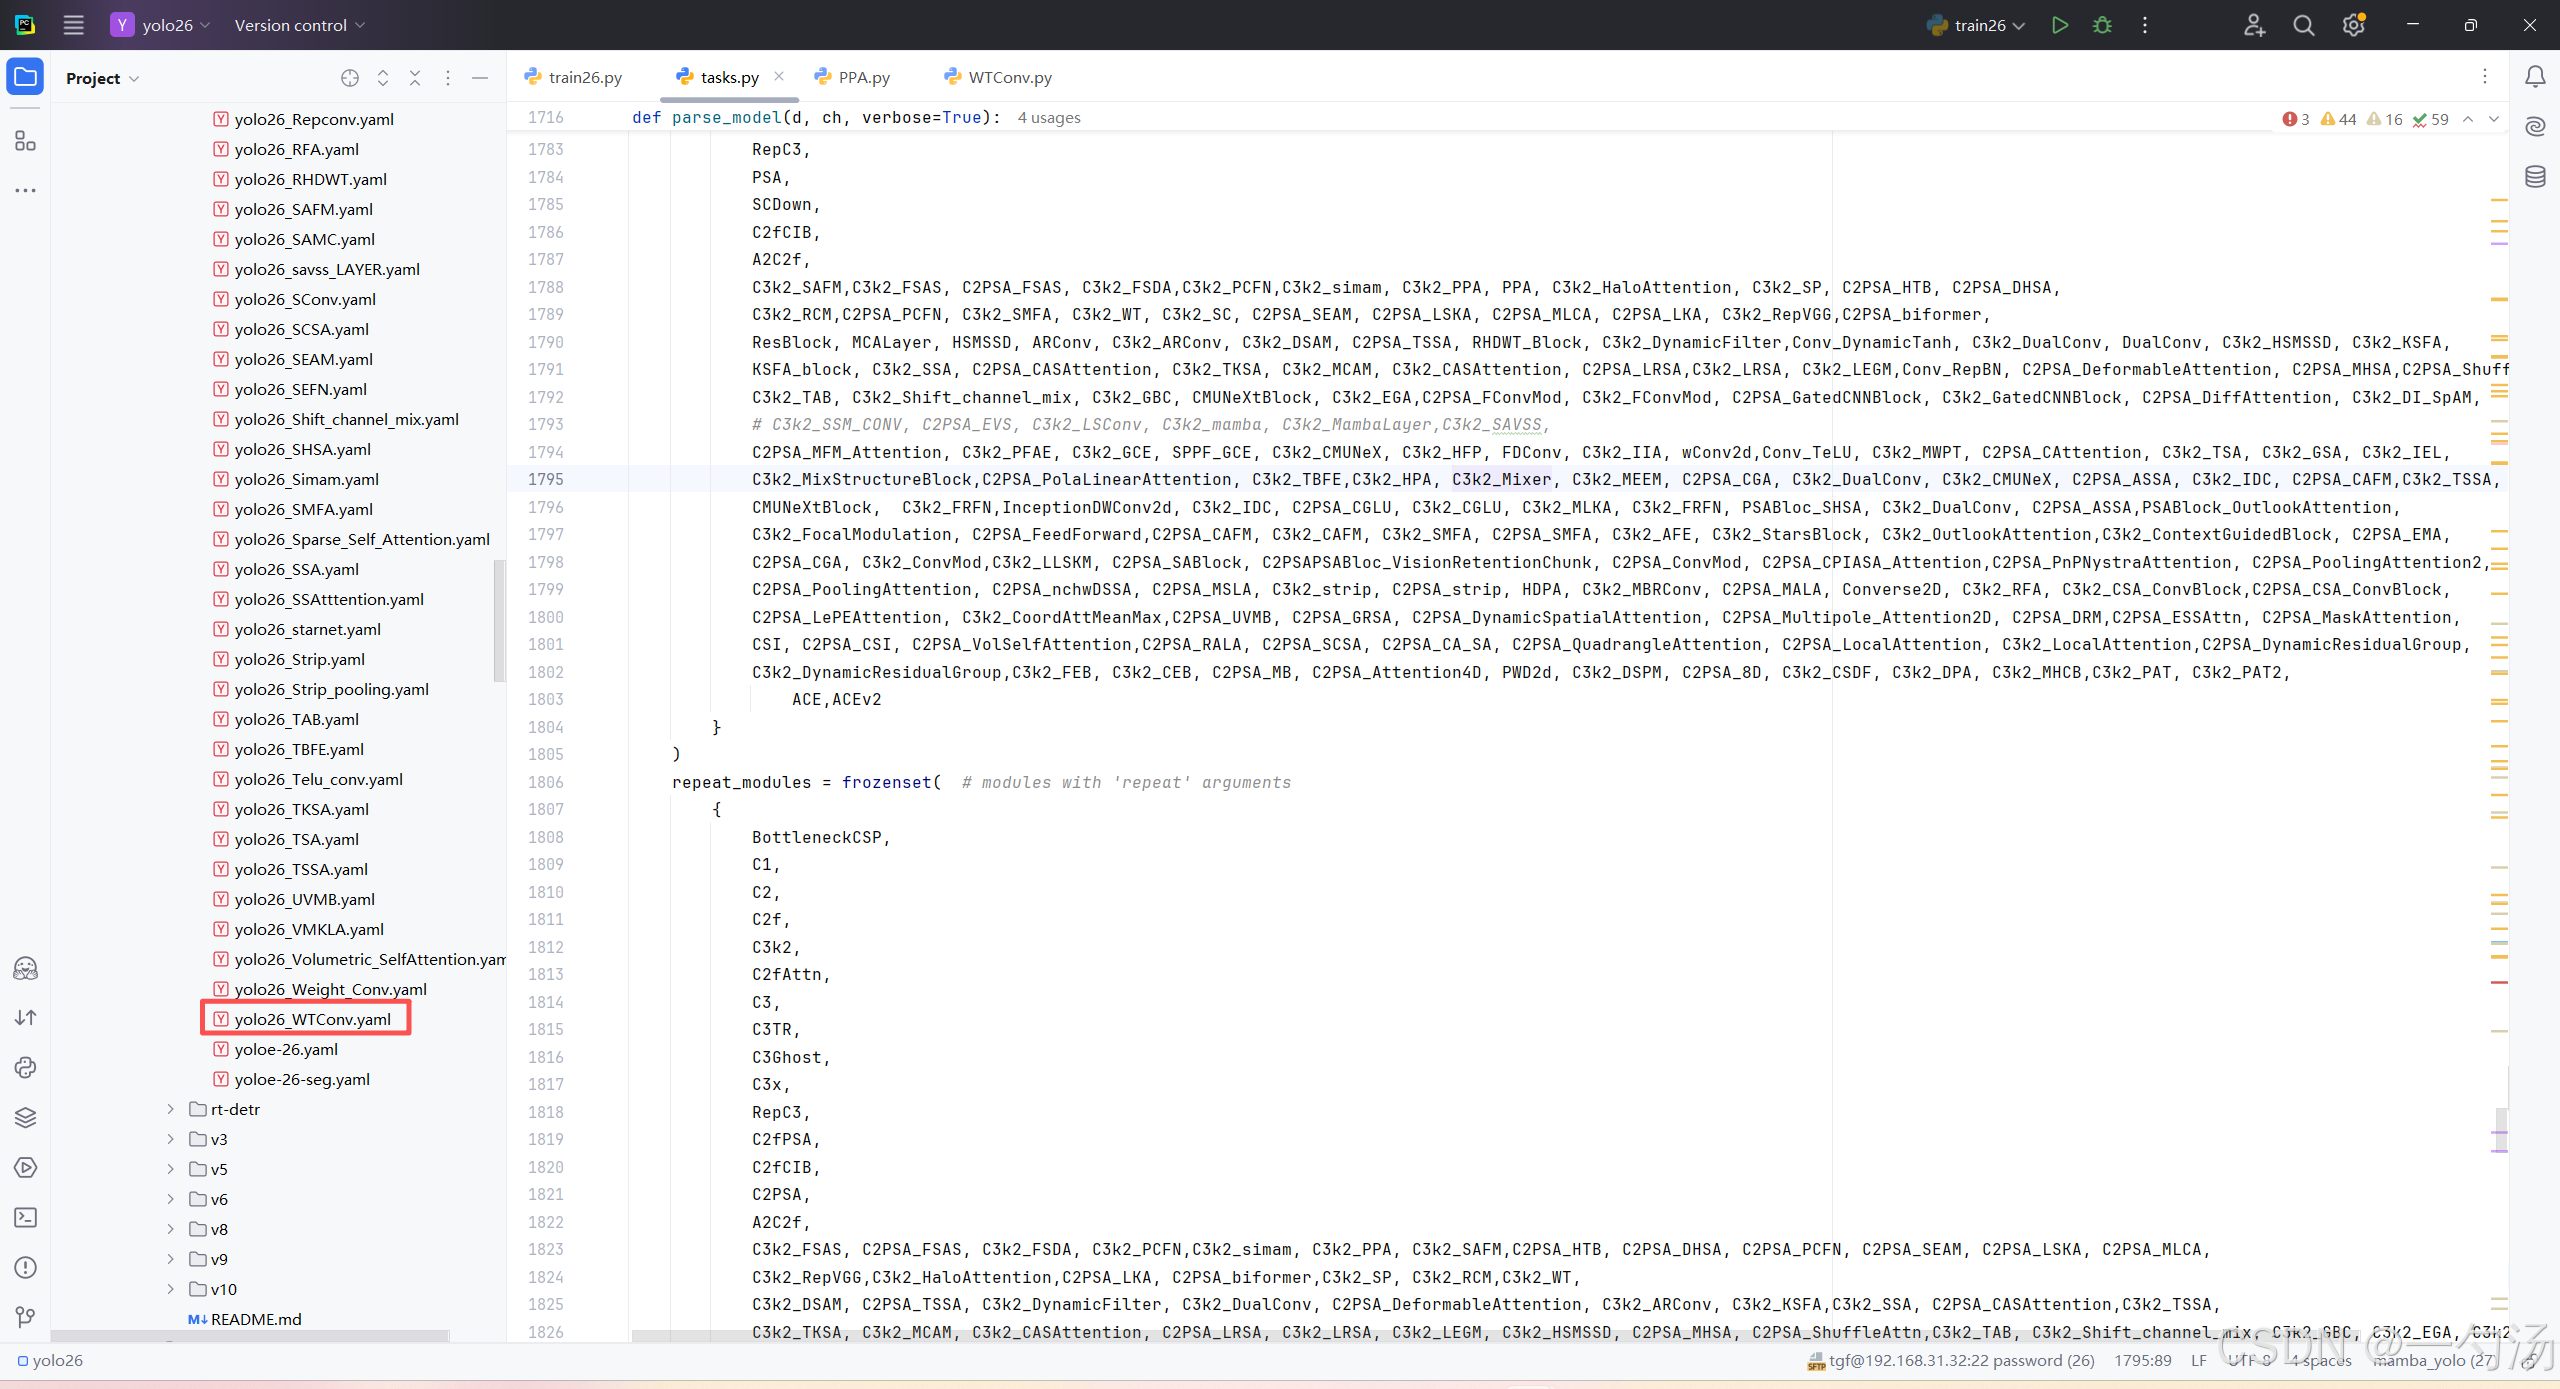Click the Run train26 play icon
This screenshot has height=1389, width=2560.
(x=2059, y=25)
